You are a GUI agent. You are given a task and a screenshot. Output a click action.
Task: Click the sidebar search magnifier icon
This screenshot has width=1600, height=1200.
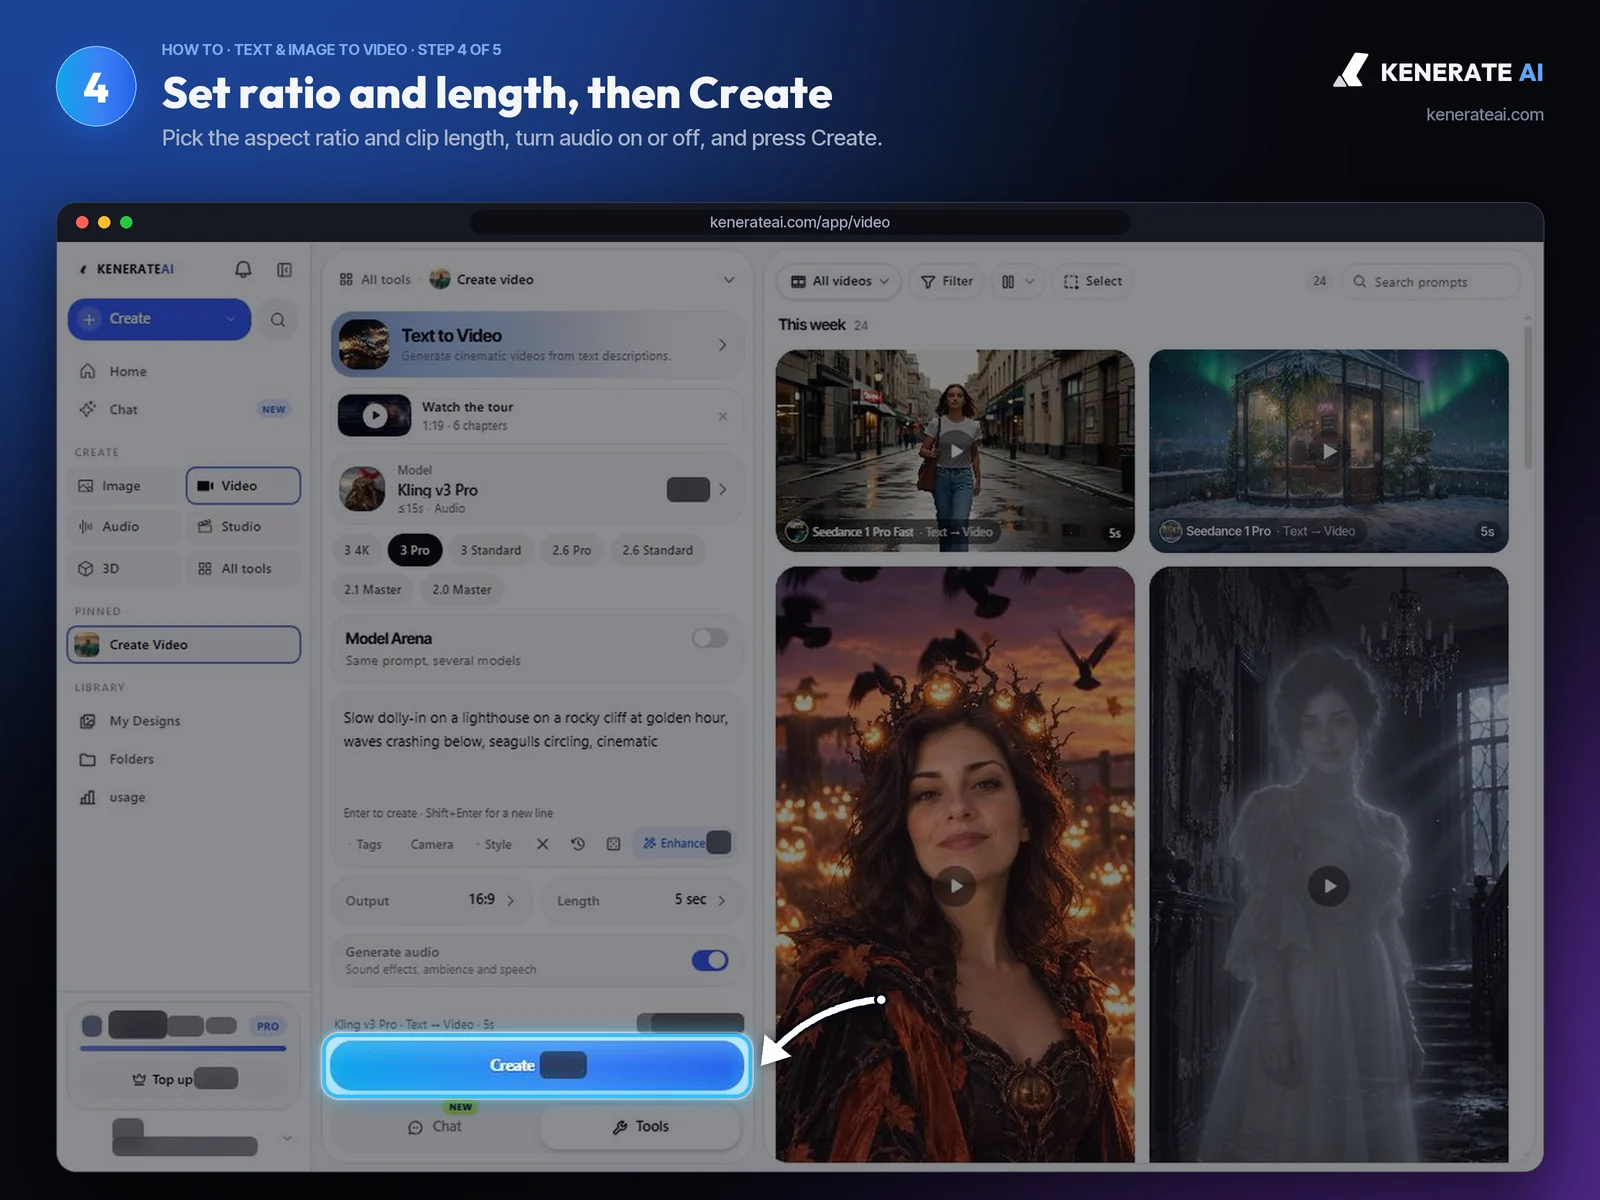(x=278, y=320)
